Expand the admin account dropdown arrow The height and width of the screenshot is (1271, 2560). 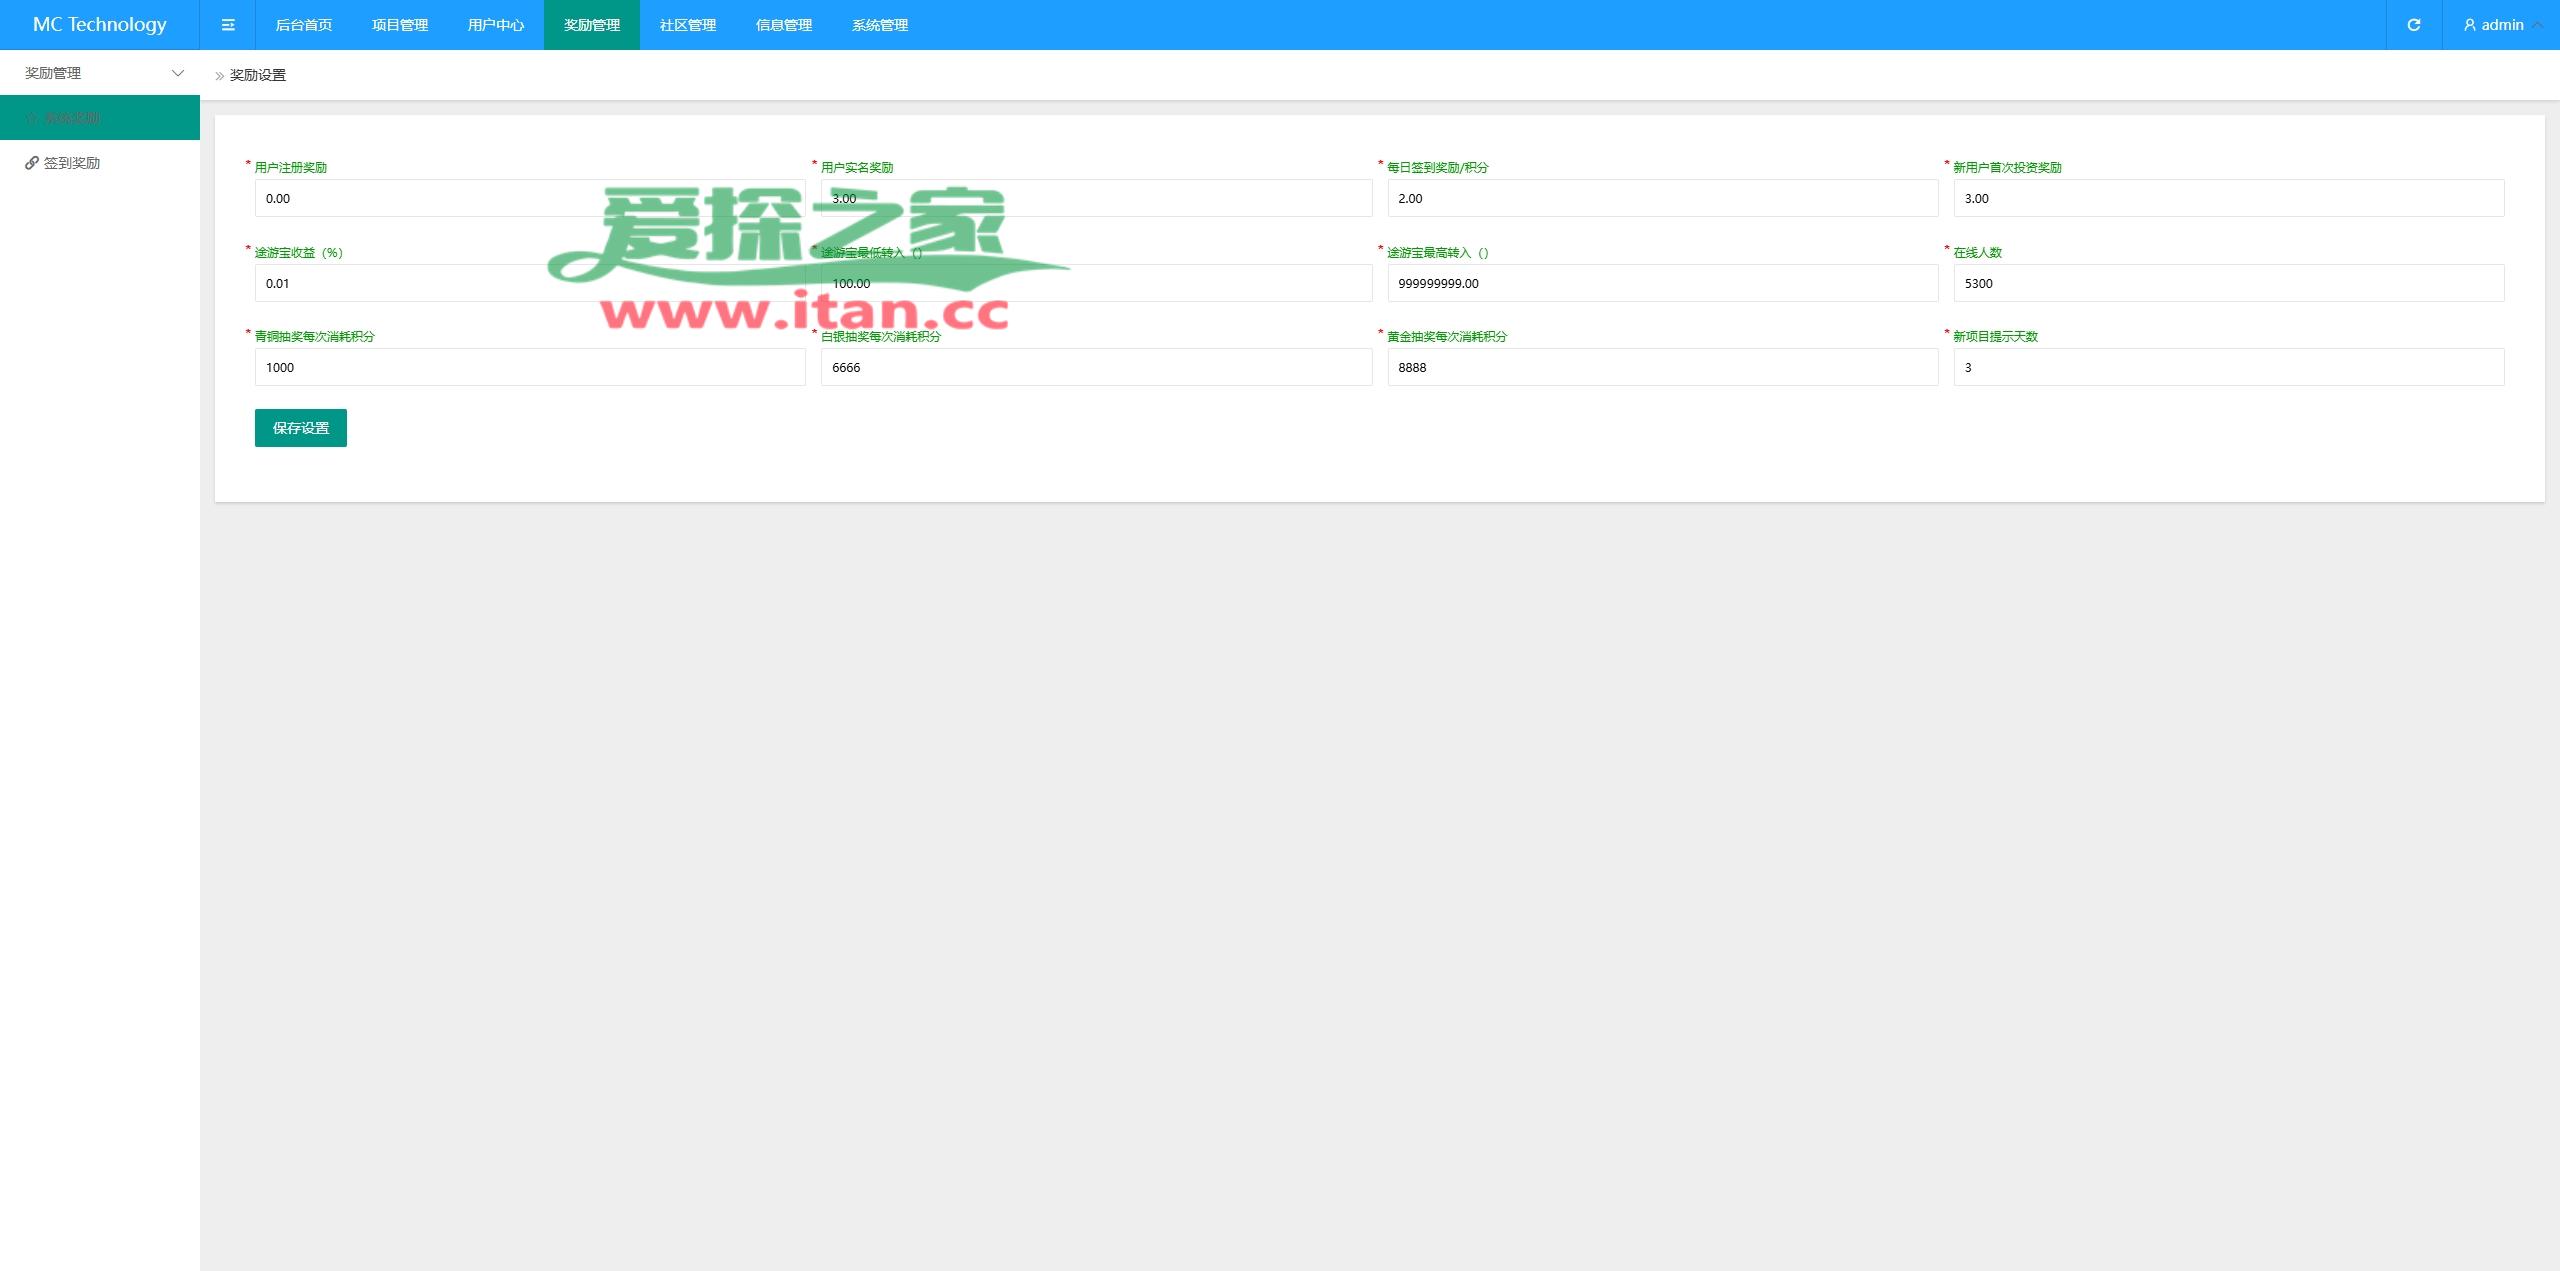pos(2538,25)
